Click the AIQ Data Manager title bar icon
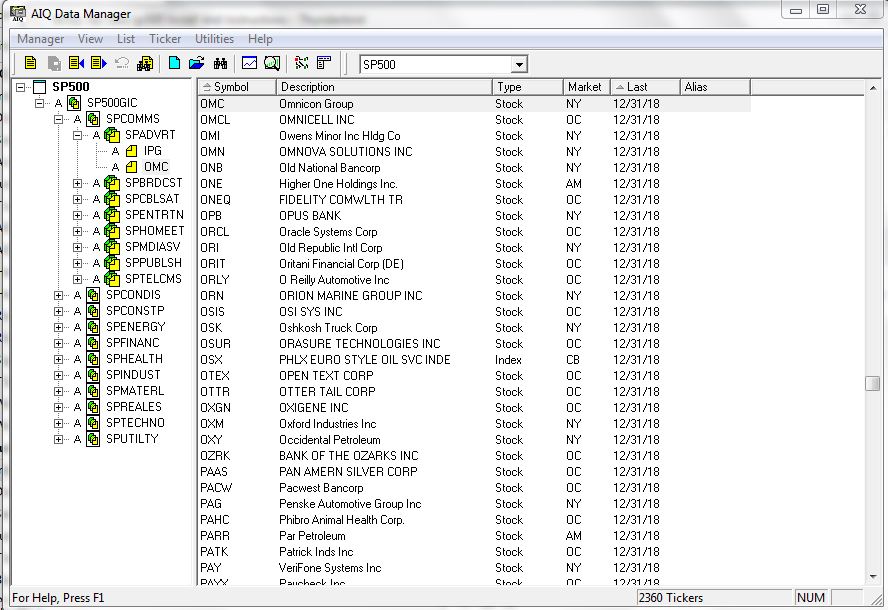 pos(18,13)
